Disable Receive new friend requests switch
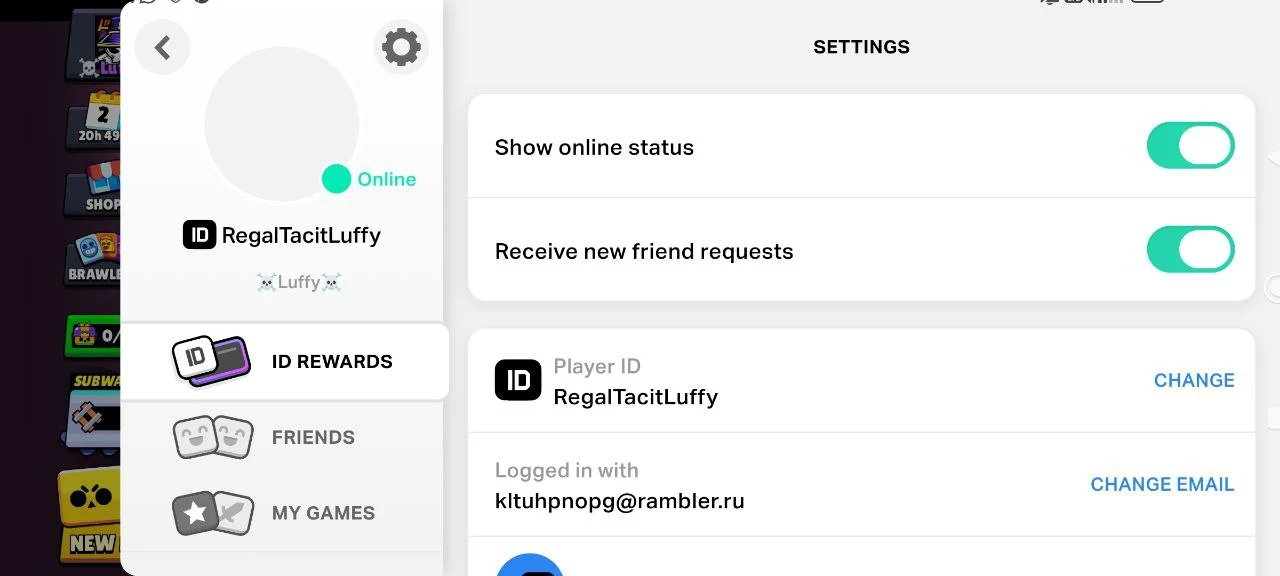1280x576 pixels. click(1190, 250)
